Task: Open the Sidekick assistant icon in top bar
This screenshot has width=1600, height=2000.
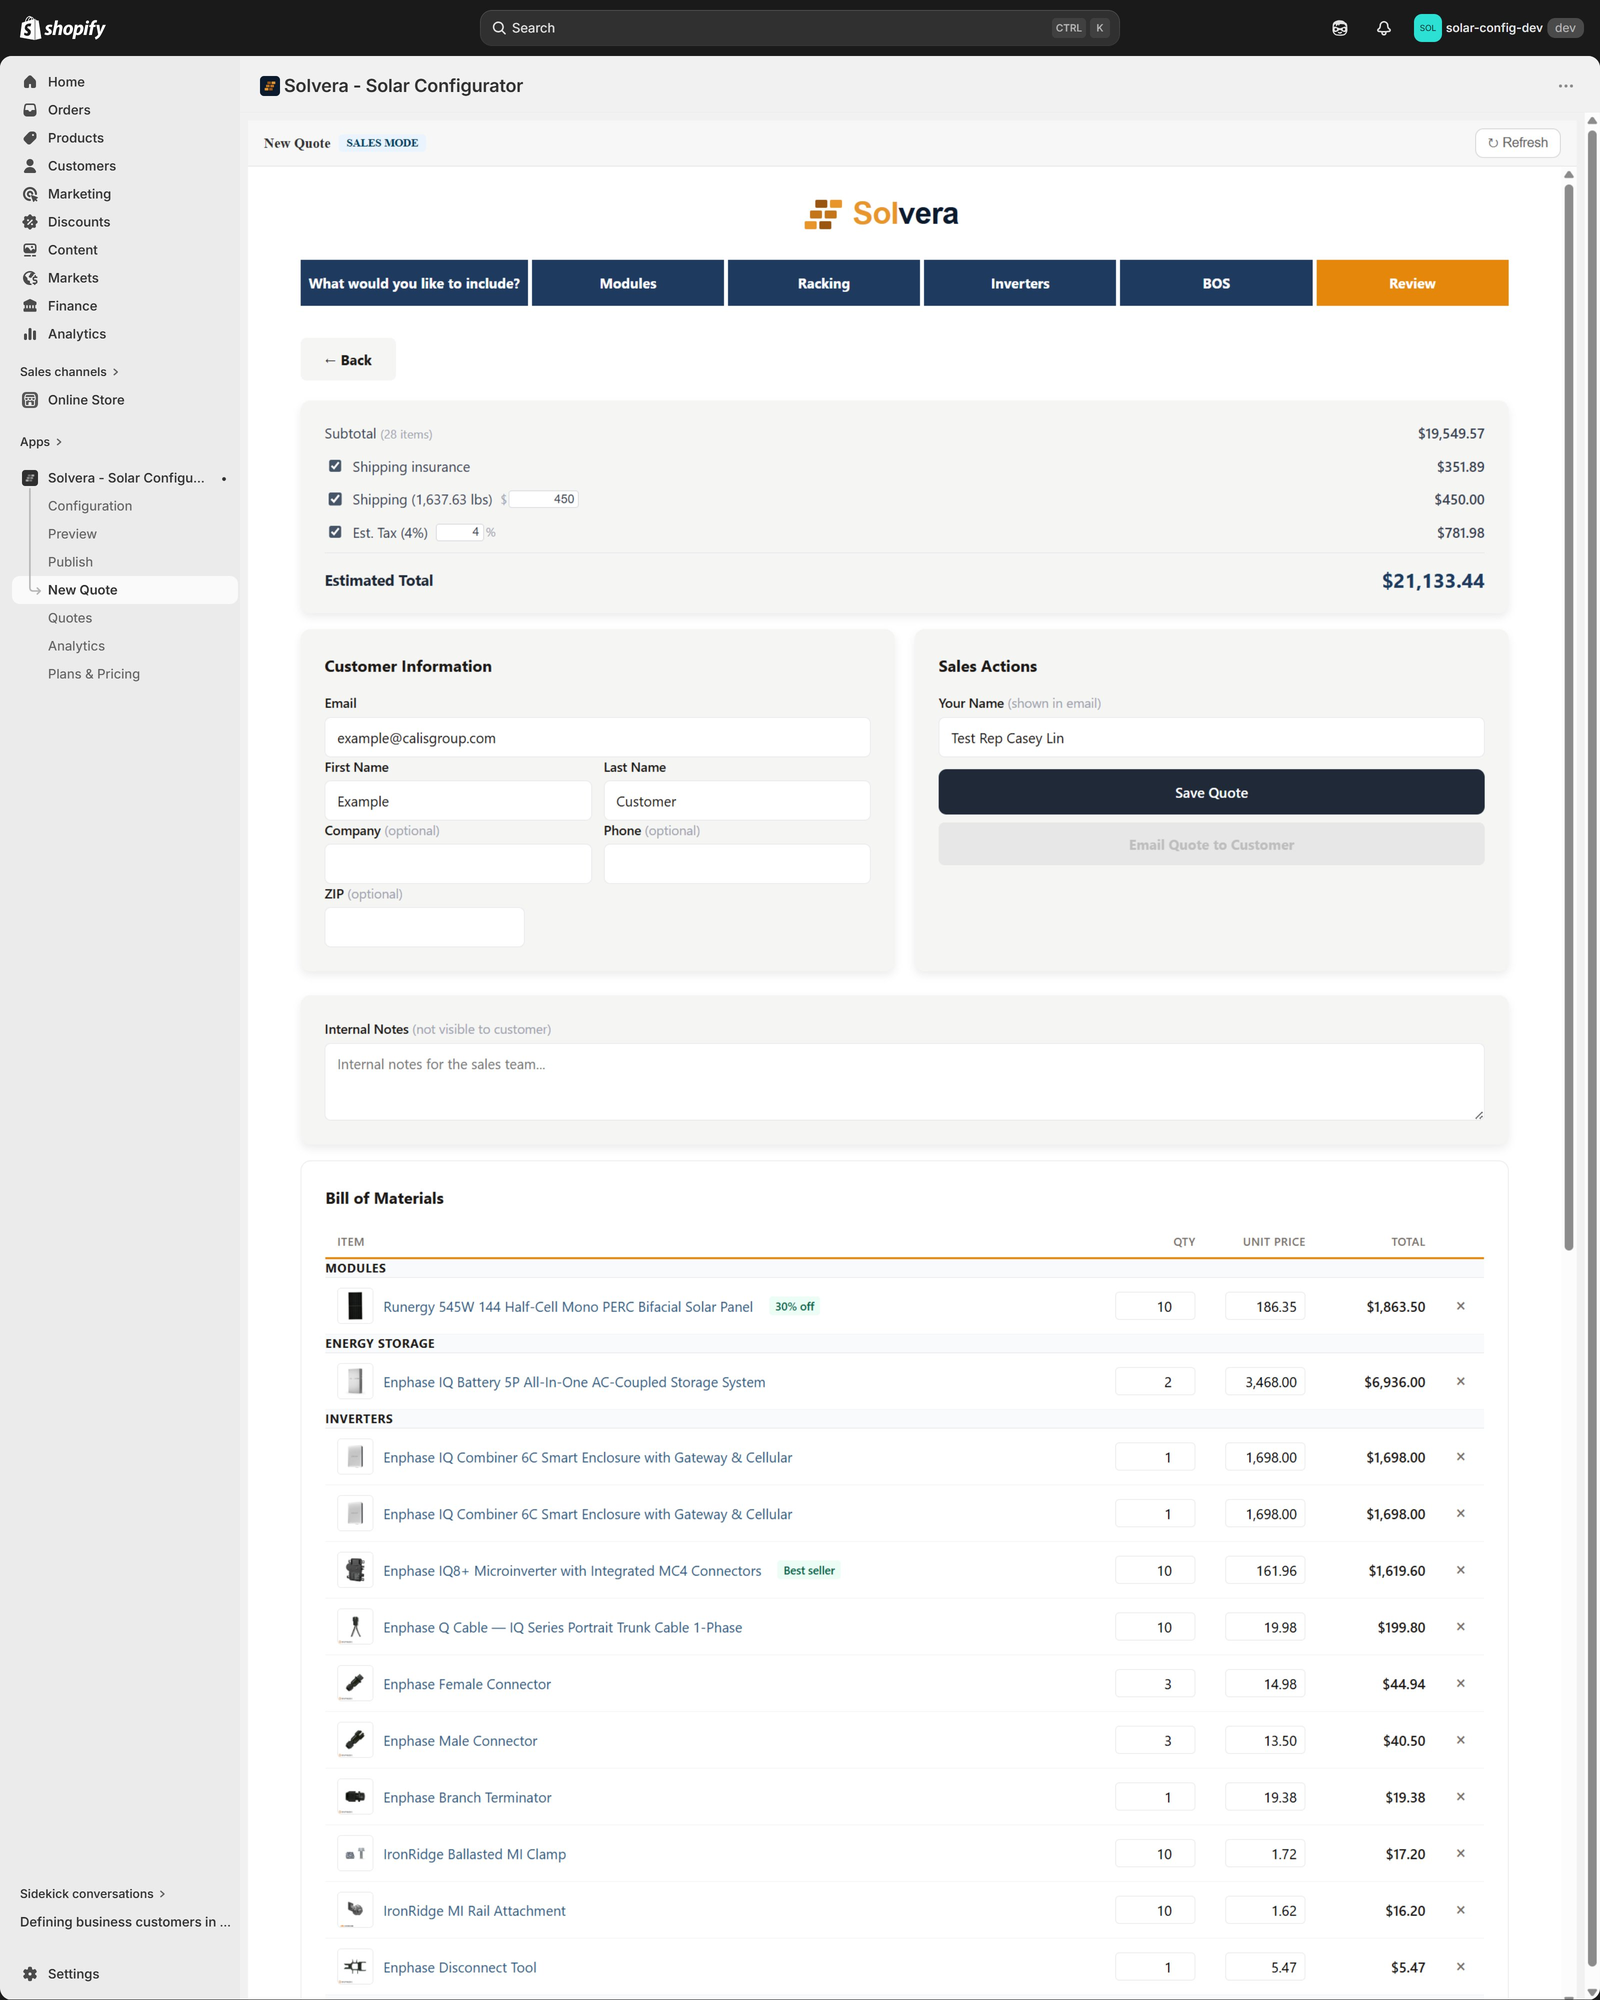Action: click(x=1340, y=28)
